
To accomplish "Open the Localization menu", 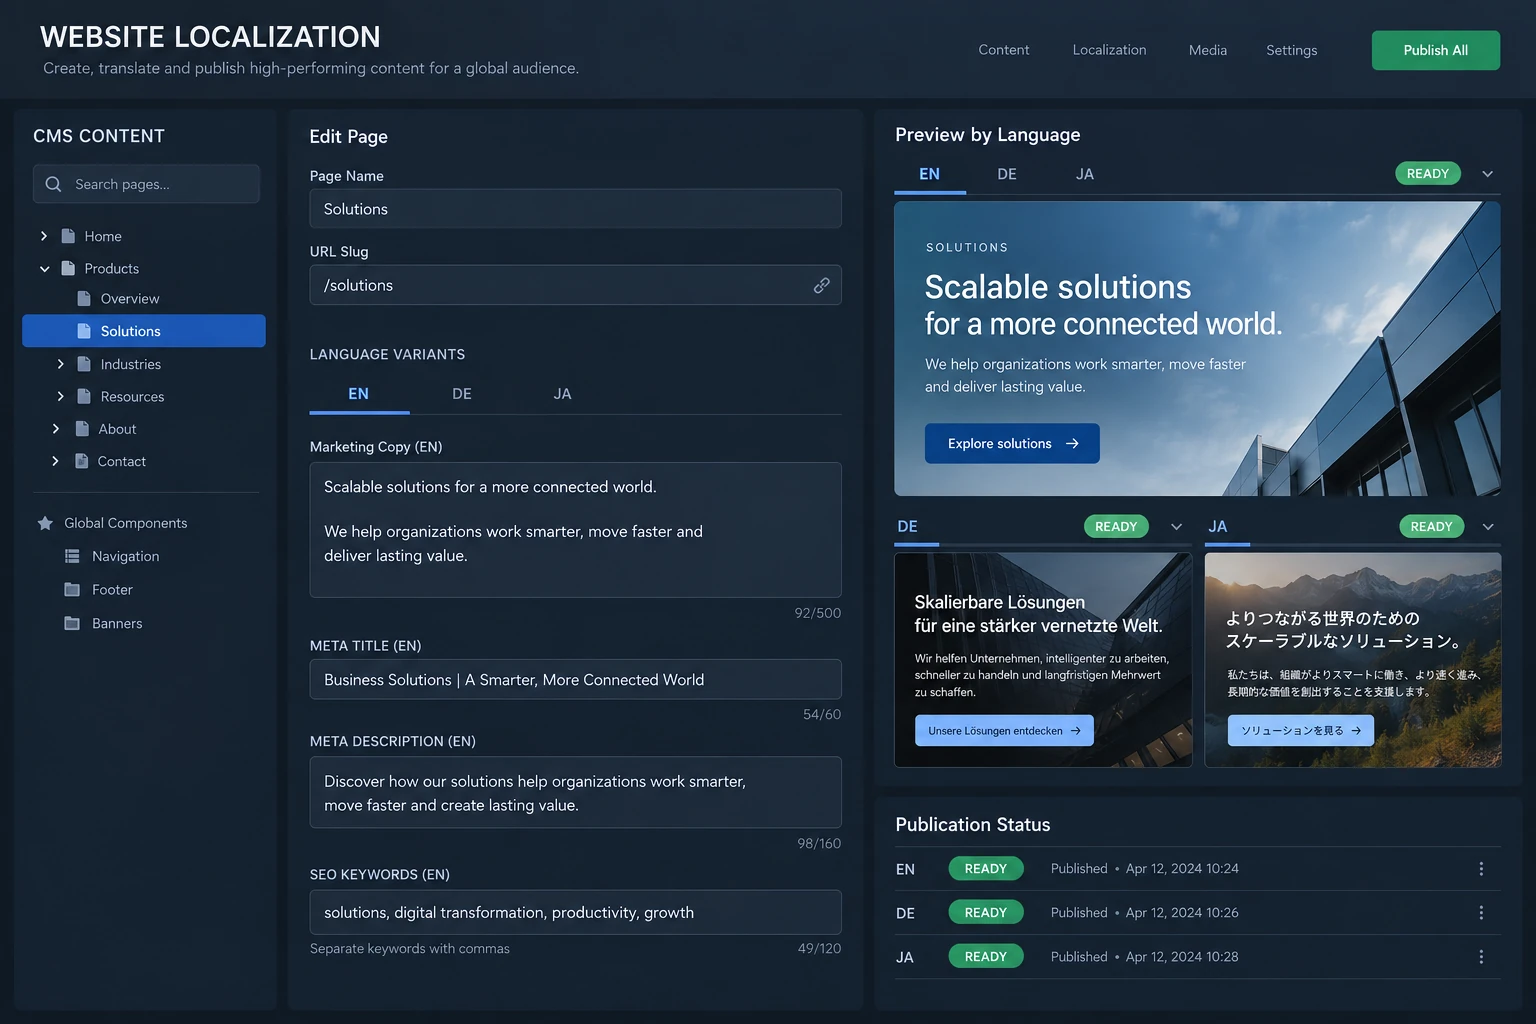I will [1109, 50].
